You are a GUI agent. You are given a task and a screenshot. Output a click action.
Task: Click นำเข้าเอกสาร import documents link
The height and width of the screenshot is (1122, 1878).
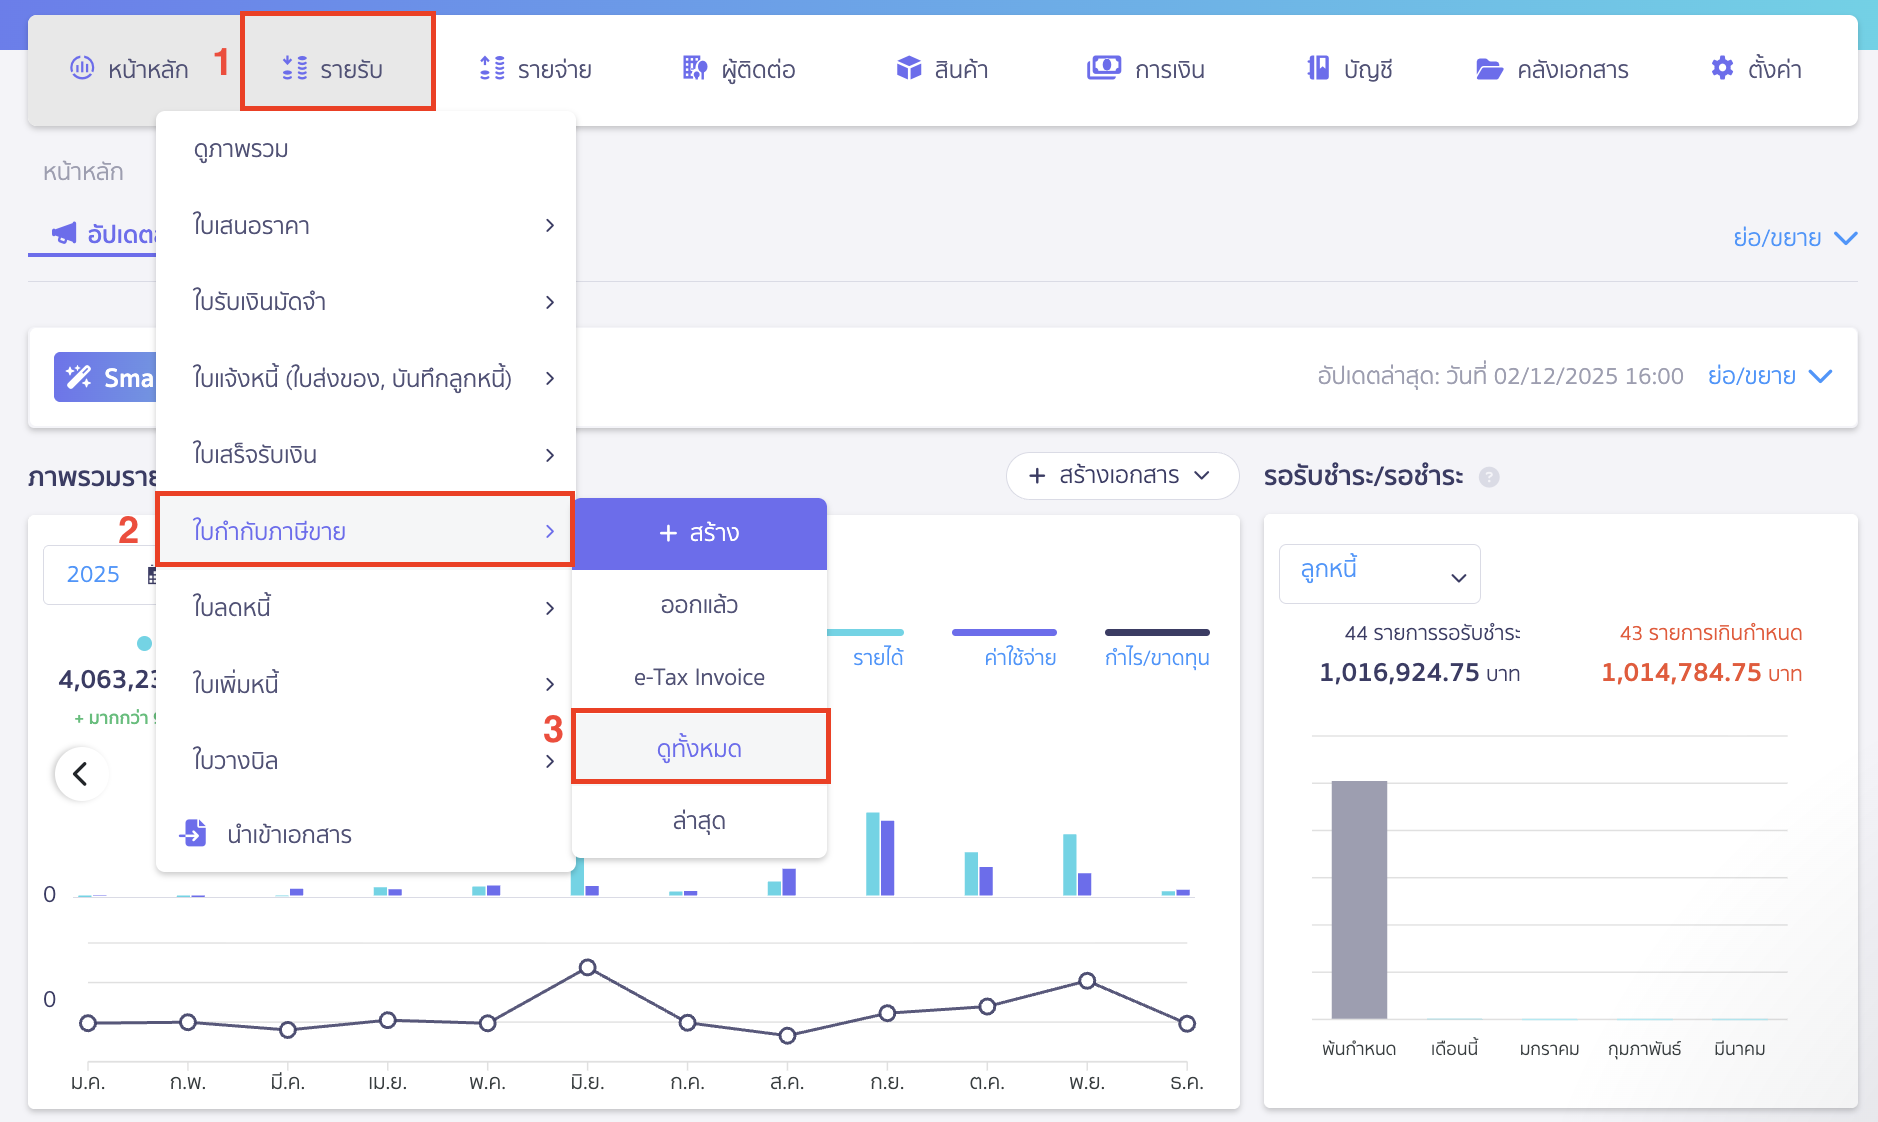[289, 834]
